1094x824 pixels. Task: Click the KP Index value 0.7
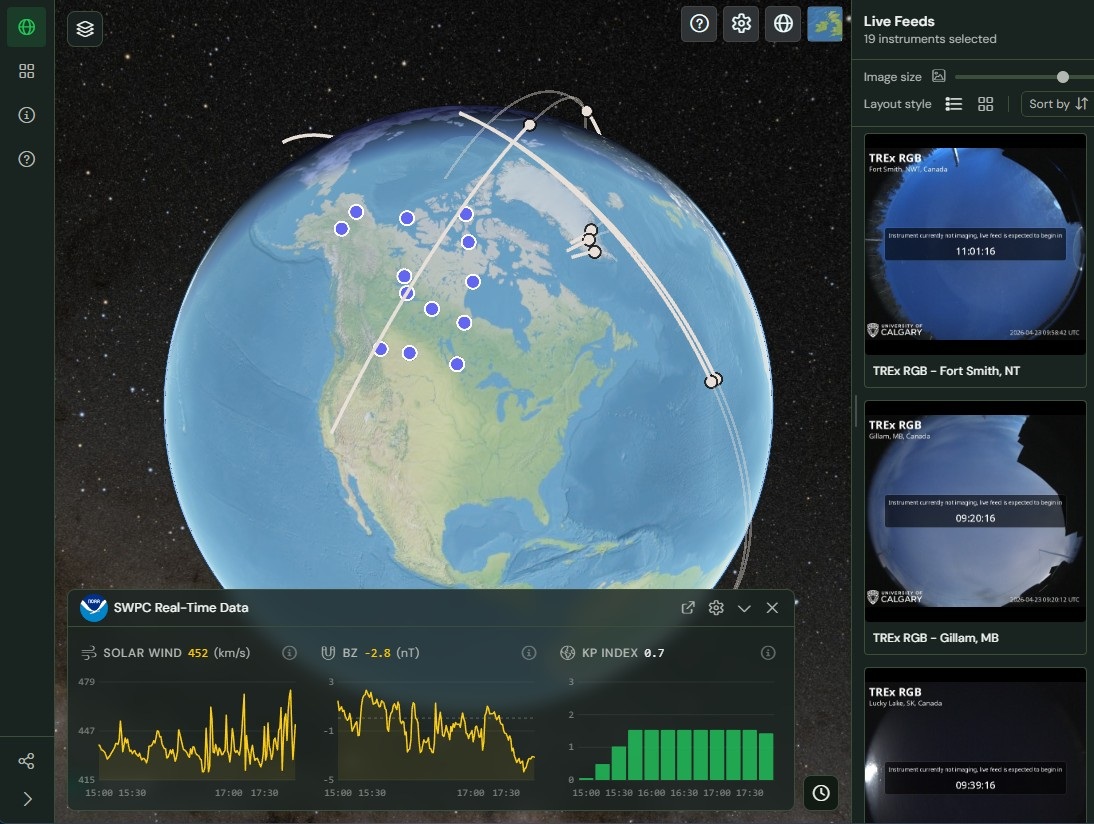(x=654, y=653)
